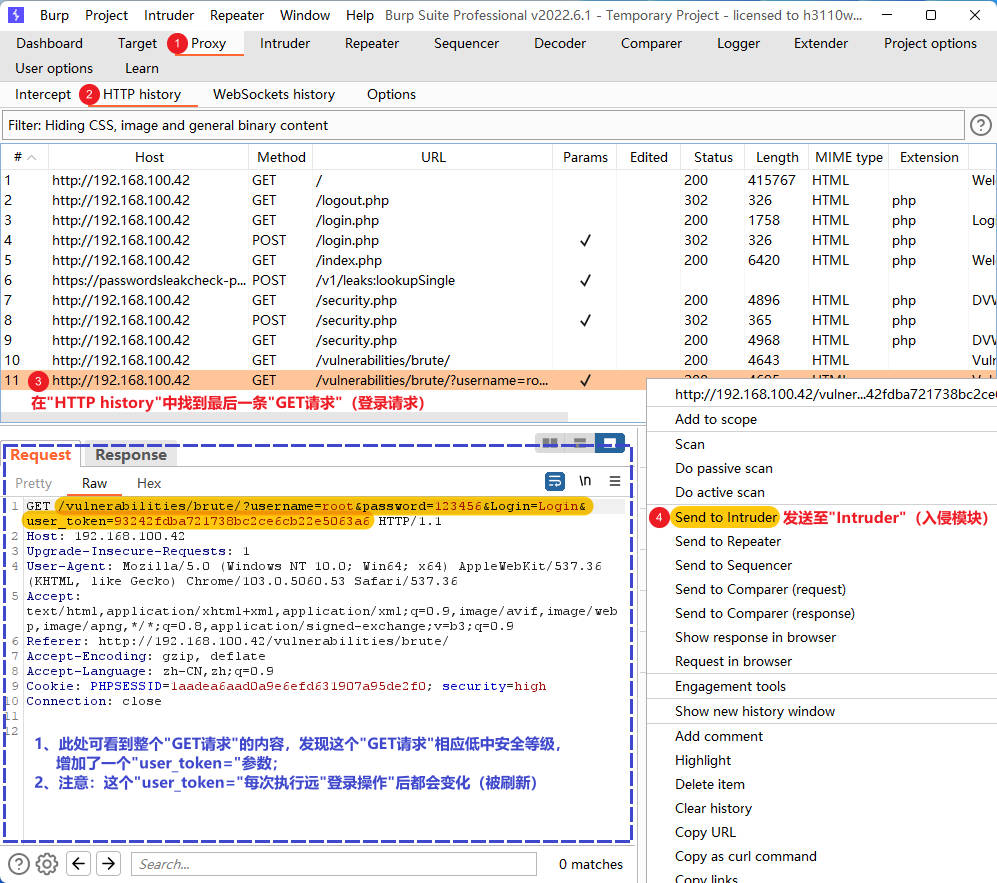Switch to the Target tab
Image resolution: width=997 pixels, height=883 pixels.
click(137, 43)
